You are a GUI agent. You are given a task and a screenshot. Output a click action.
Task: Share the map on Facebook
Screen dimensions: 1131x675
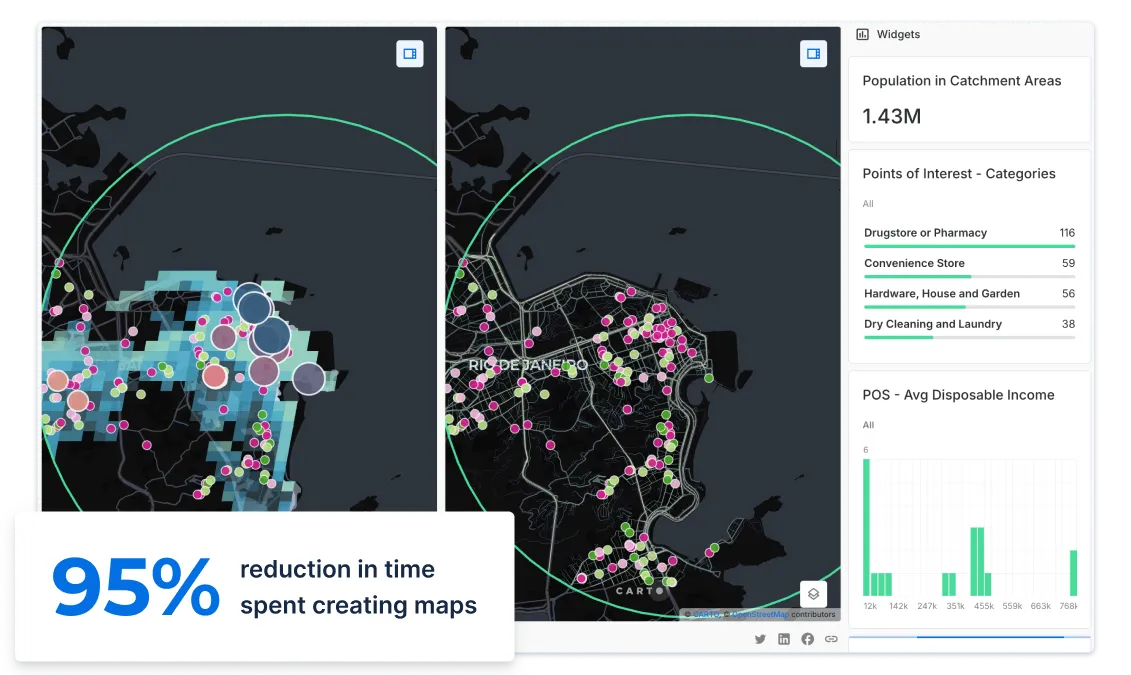pos(807,639)
